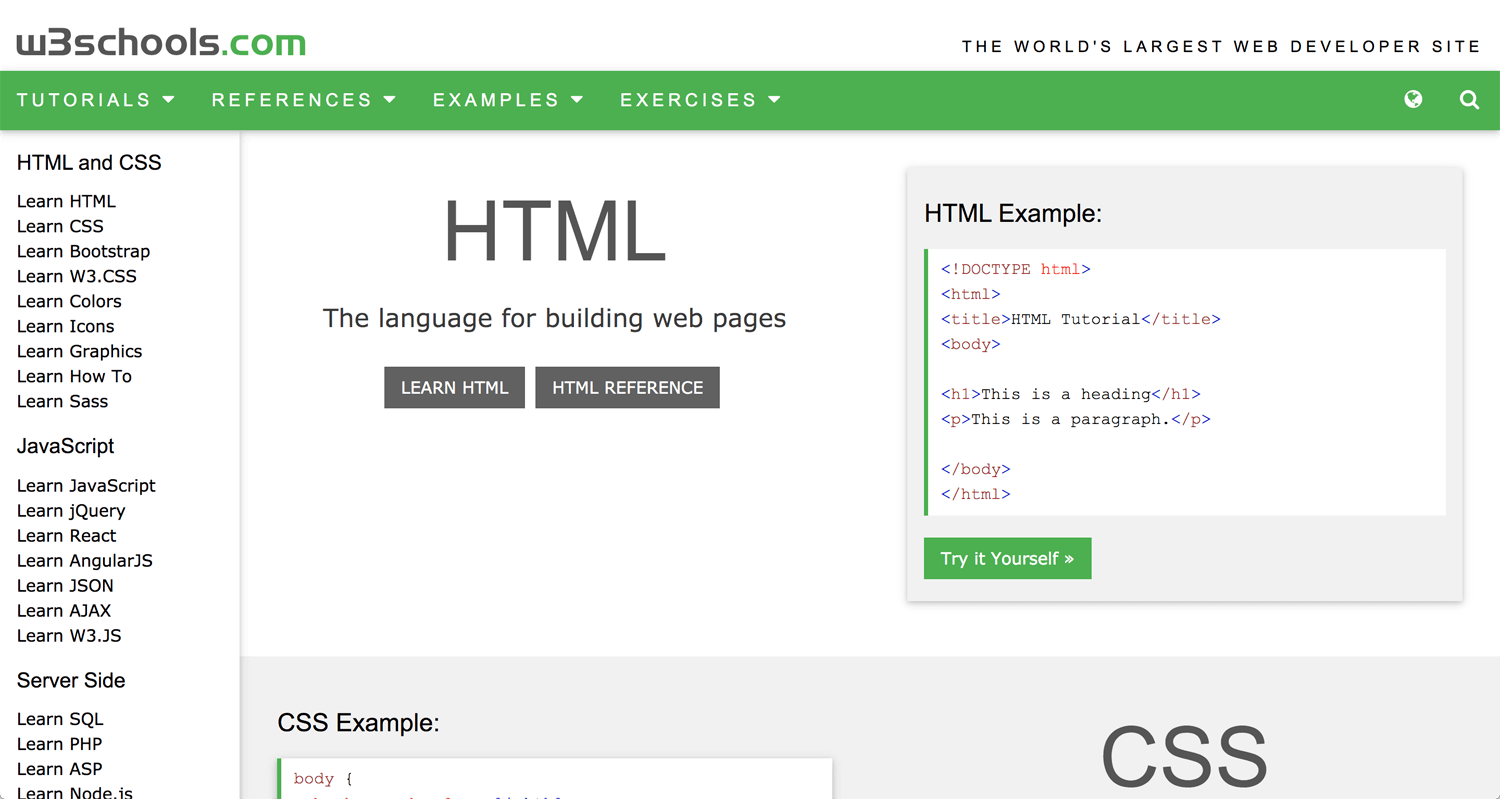Click 'THE WORLD'S LARGEST WEB DEVELOPER SITE' tagline
Viewport: 1500px width, 799px height.
1221,46
